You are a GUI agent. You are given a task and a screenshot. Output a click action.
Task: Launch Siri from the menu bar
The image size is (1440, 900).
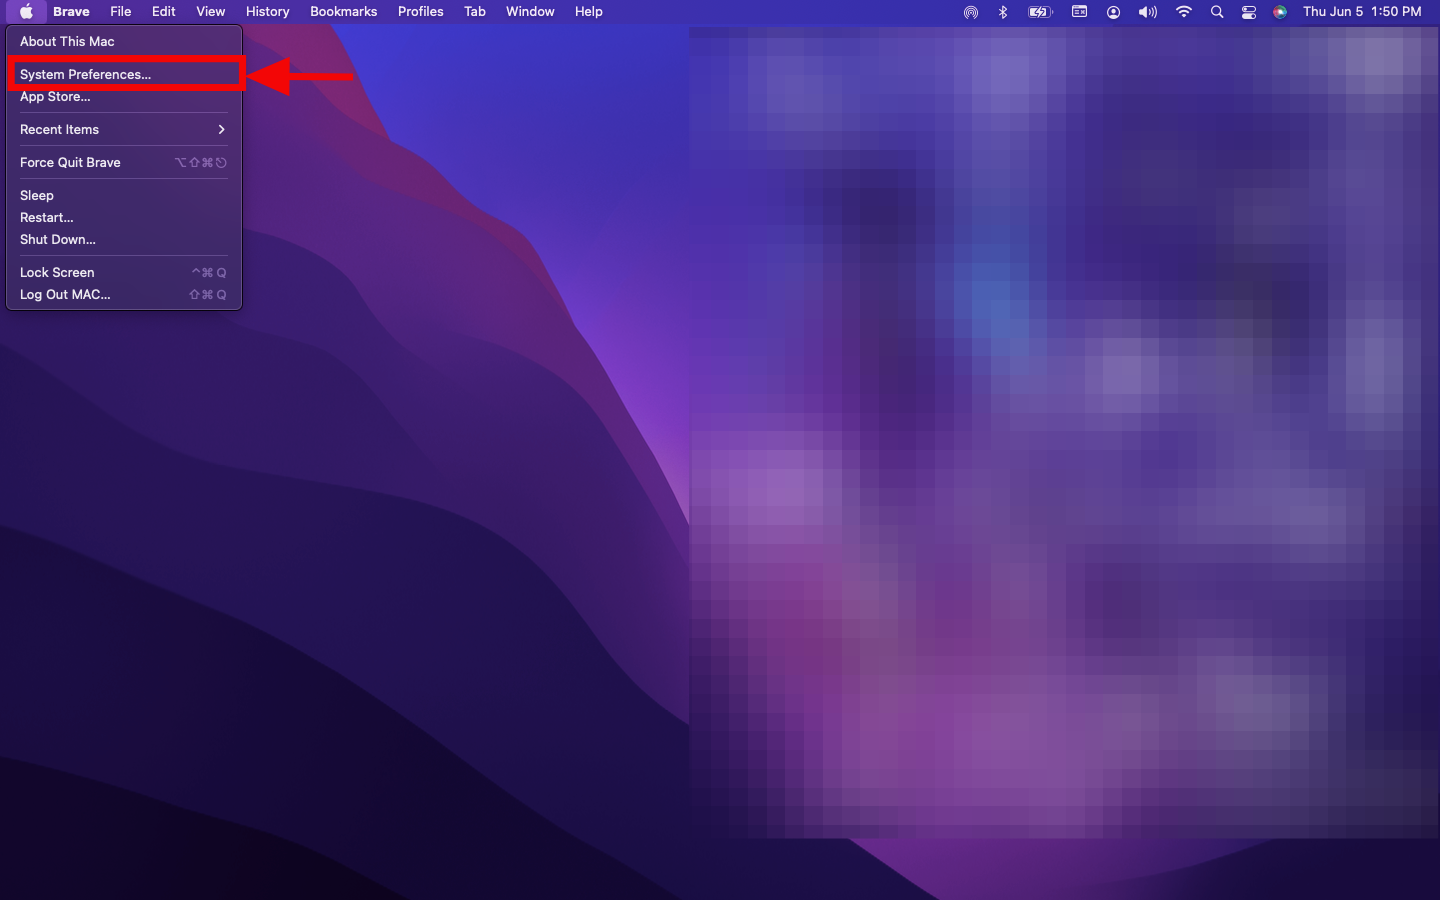coord(1280,12)
